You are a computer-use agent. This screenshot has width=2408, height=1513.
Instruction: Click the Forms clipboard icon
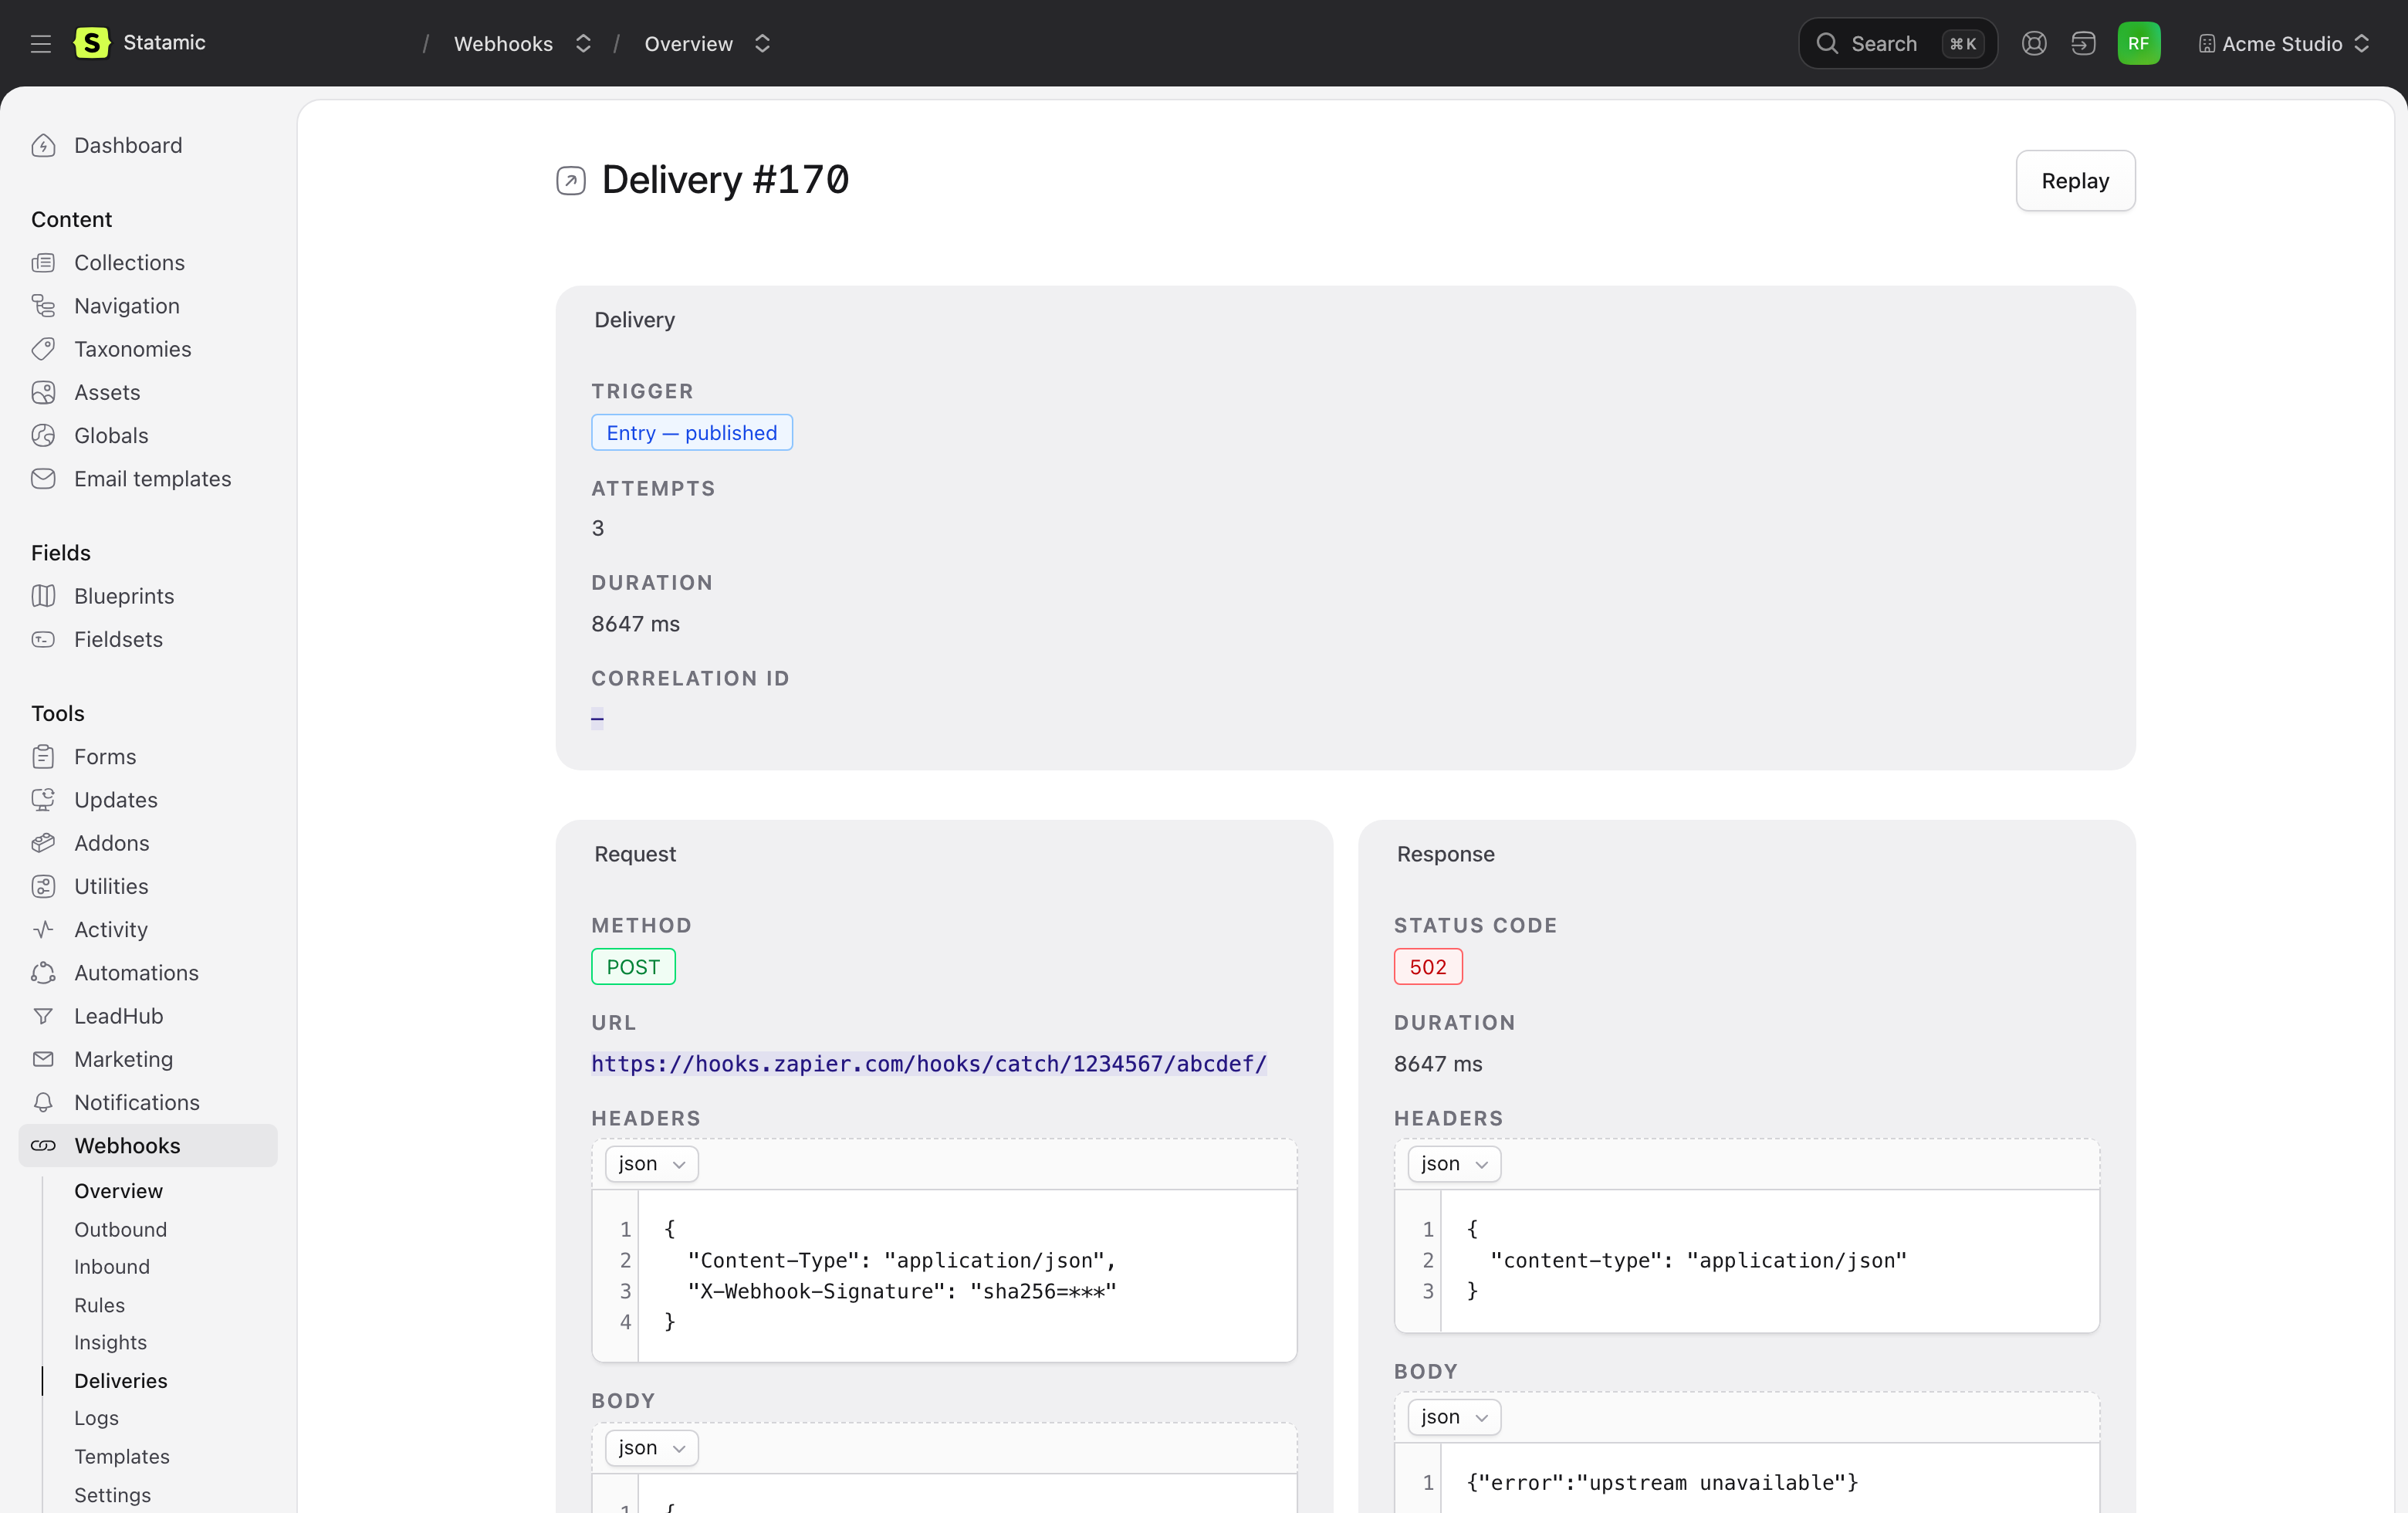[x=43, y=757]
